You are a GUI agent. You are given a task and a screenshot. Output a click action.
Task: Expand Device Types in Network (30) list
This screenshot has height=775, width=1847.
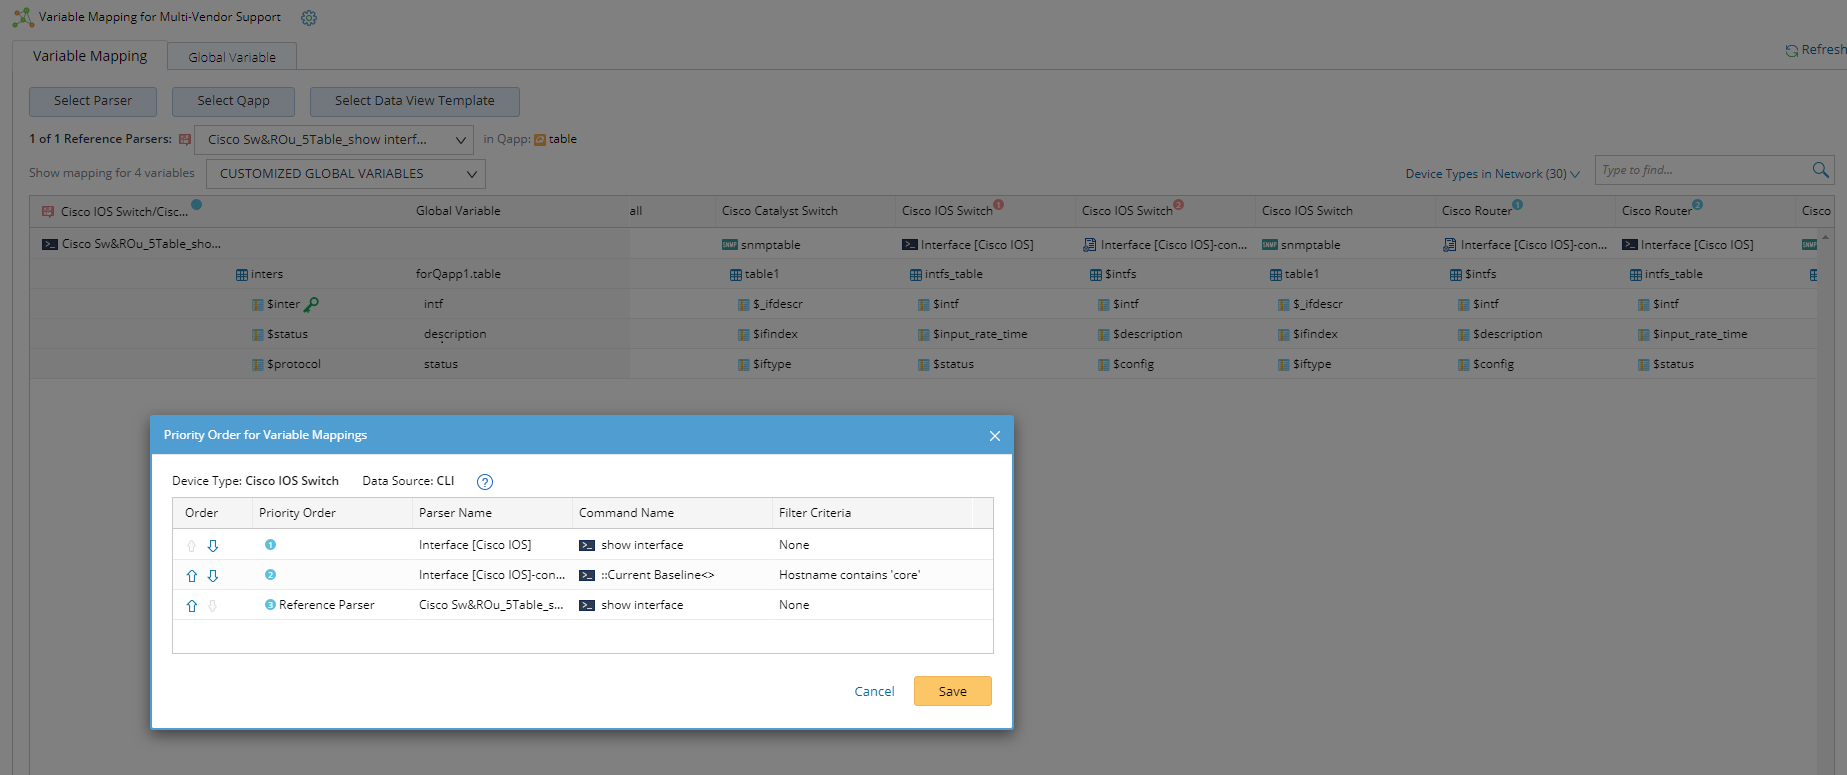tap(1492, 174)
